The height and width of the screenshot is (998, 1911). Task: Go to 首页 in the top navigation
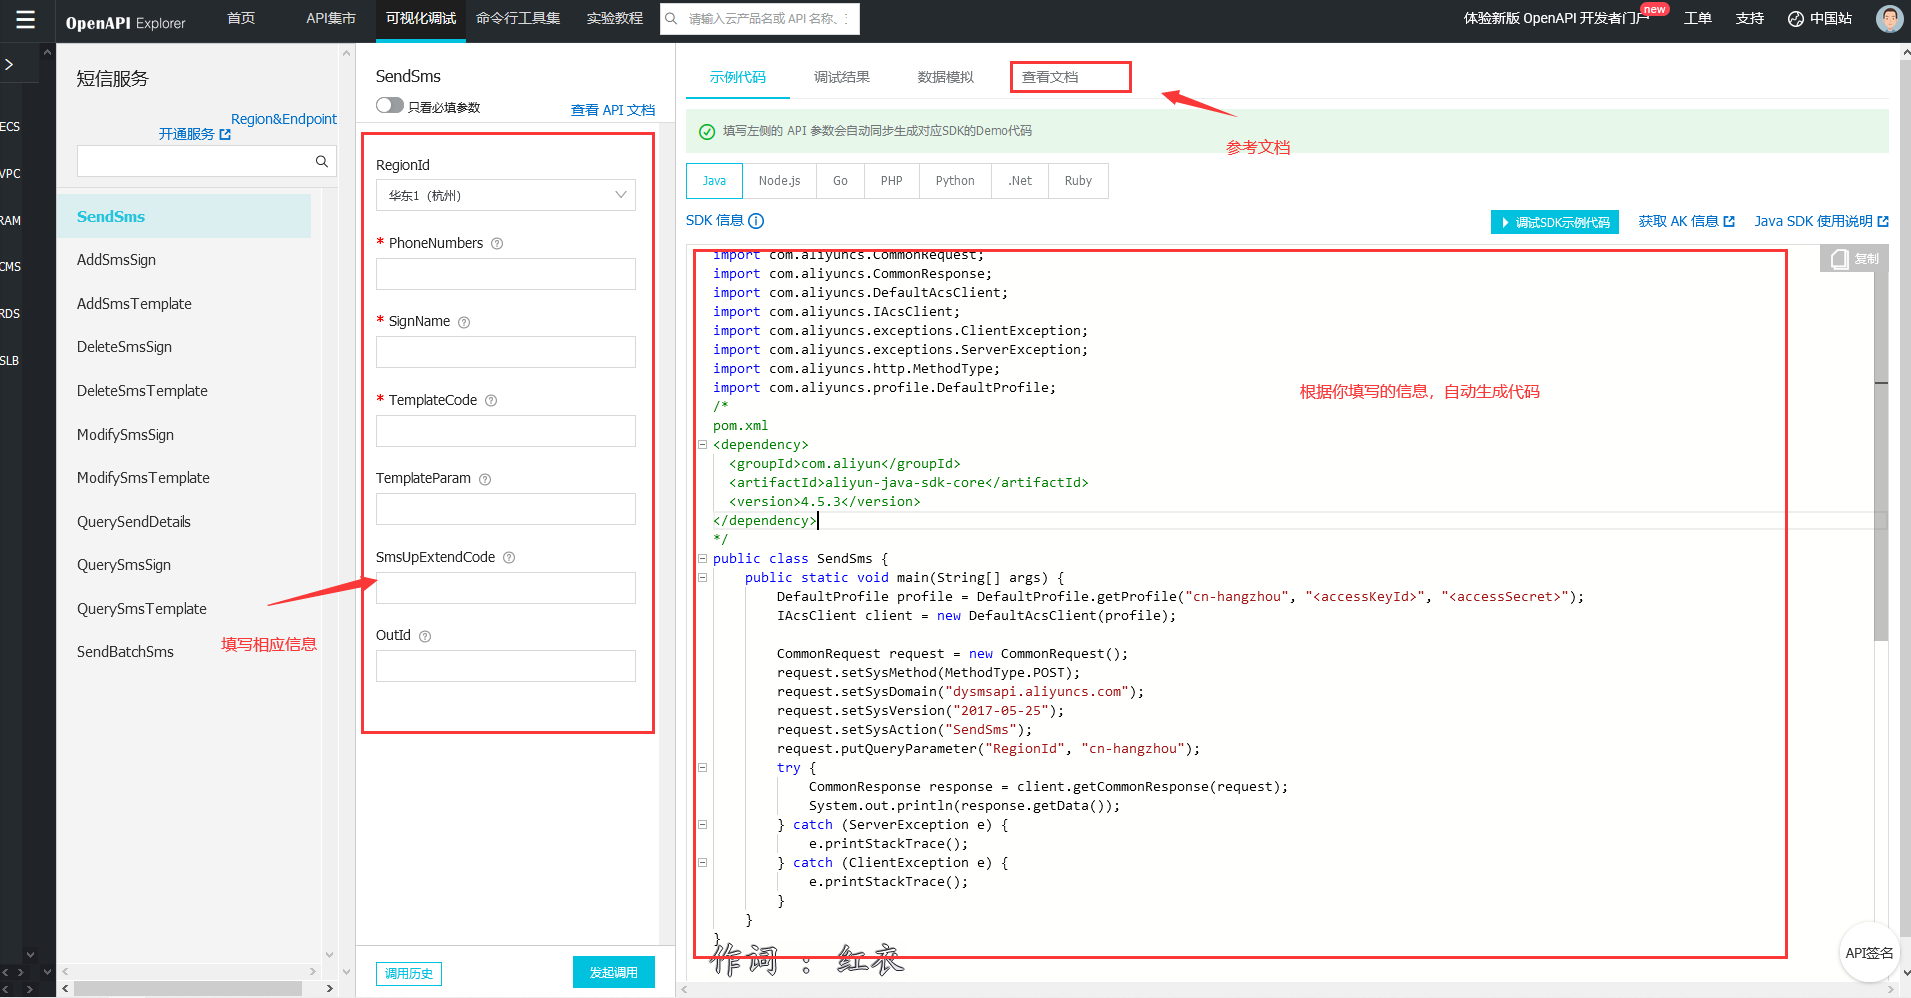coord(241,19)
